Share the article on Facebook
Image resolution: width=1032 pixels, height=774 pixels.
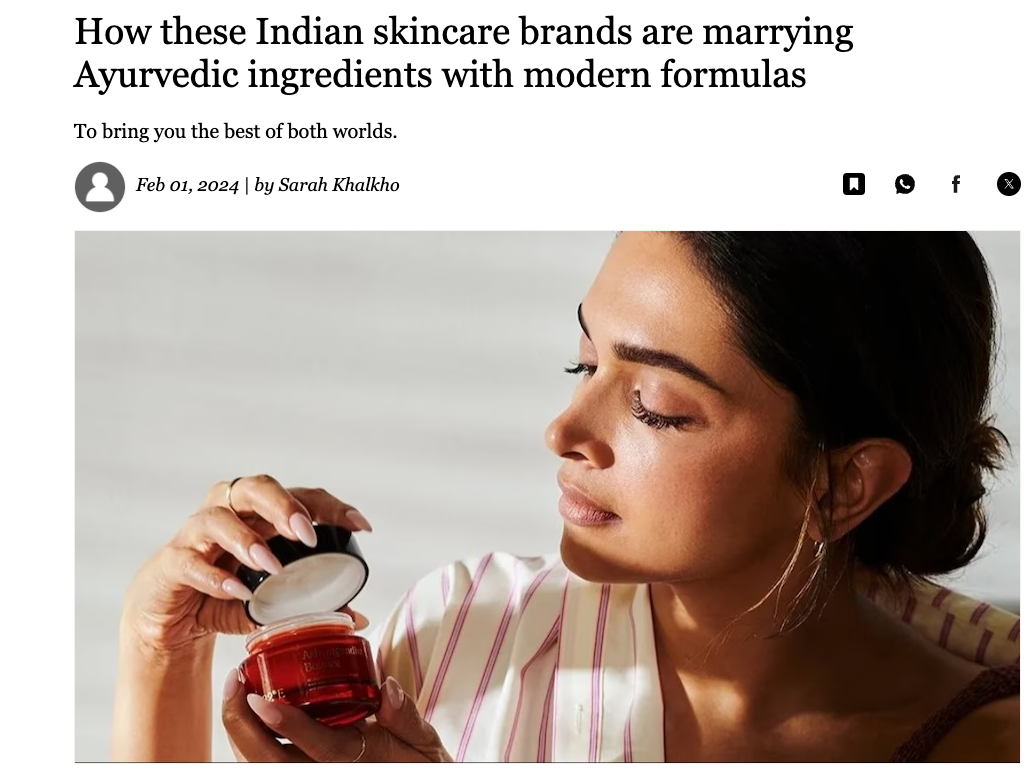pos(956,184)
